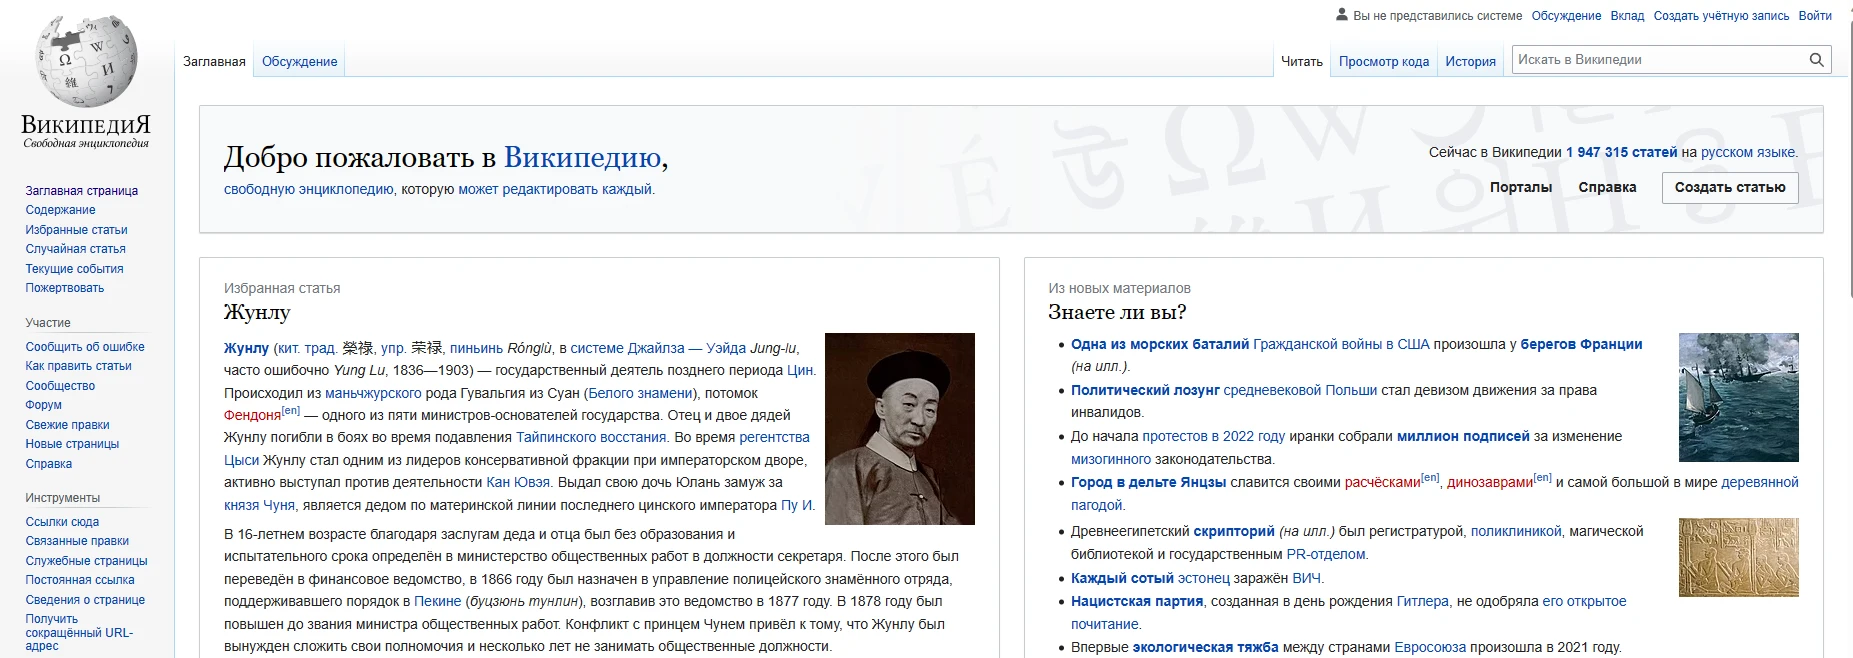Viewport: 1853px width, 658px height.
Task: Open the PR-отделом link
Action: coord(1325,554)
